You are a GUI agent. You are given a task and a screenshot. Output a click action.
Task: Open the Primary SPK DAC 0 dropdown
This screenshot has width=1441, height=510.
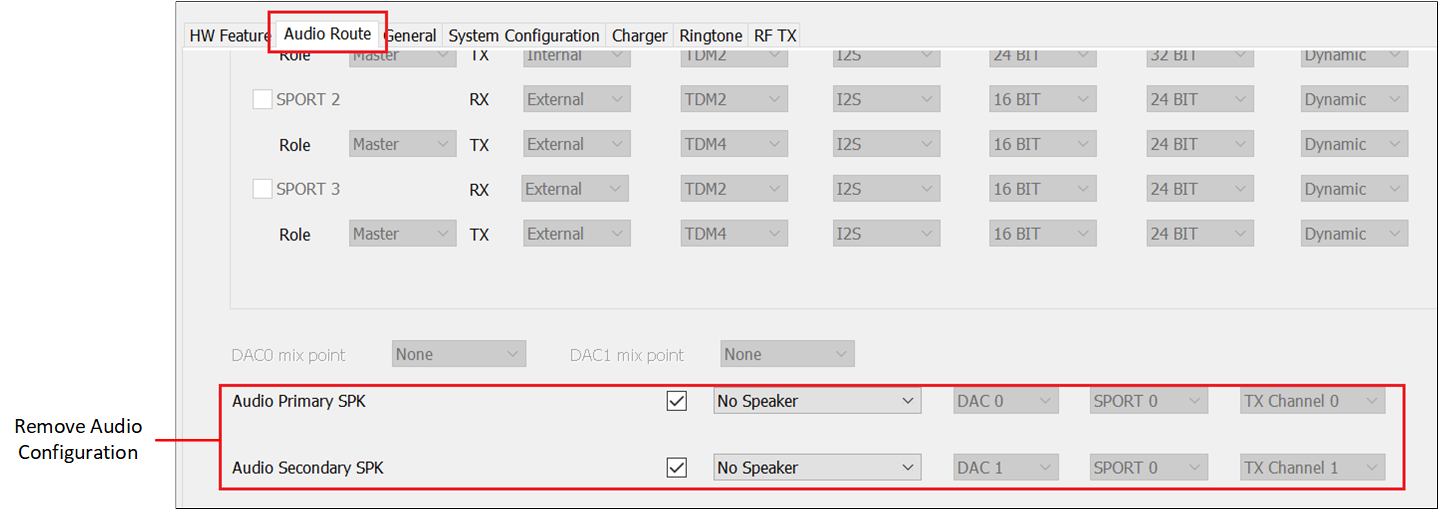(1005, 401)
